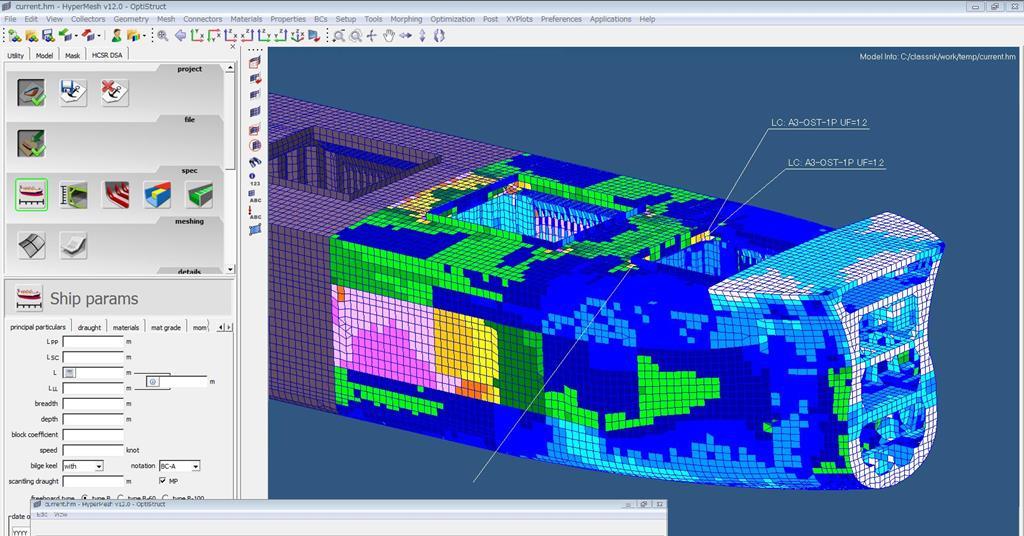Open the Optimization menu
This screenshot has width=1024, height=536.
[453, 19]
